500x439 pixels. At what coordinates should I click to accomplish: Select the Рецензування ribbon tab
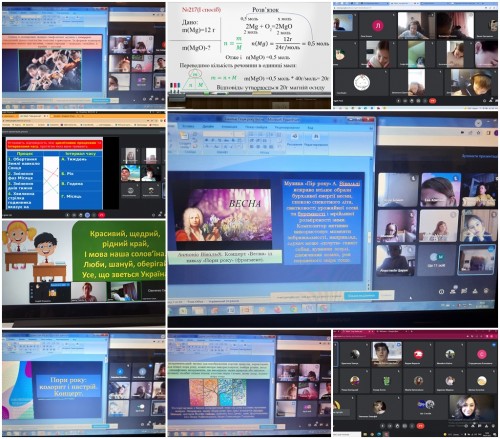pyautogui.click(x=287, y=127)
